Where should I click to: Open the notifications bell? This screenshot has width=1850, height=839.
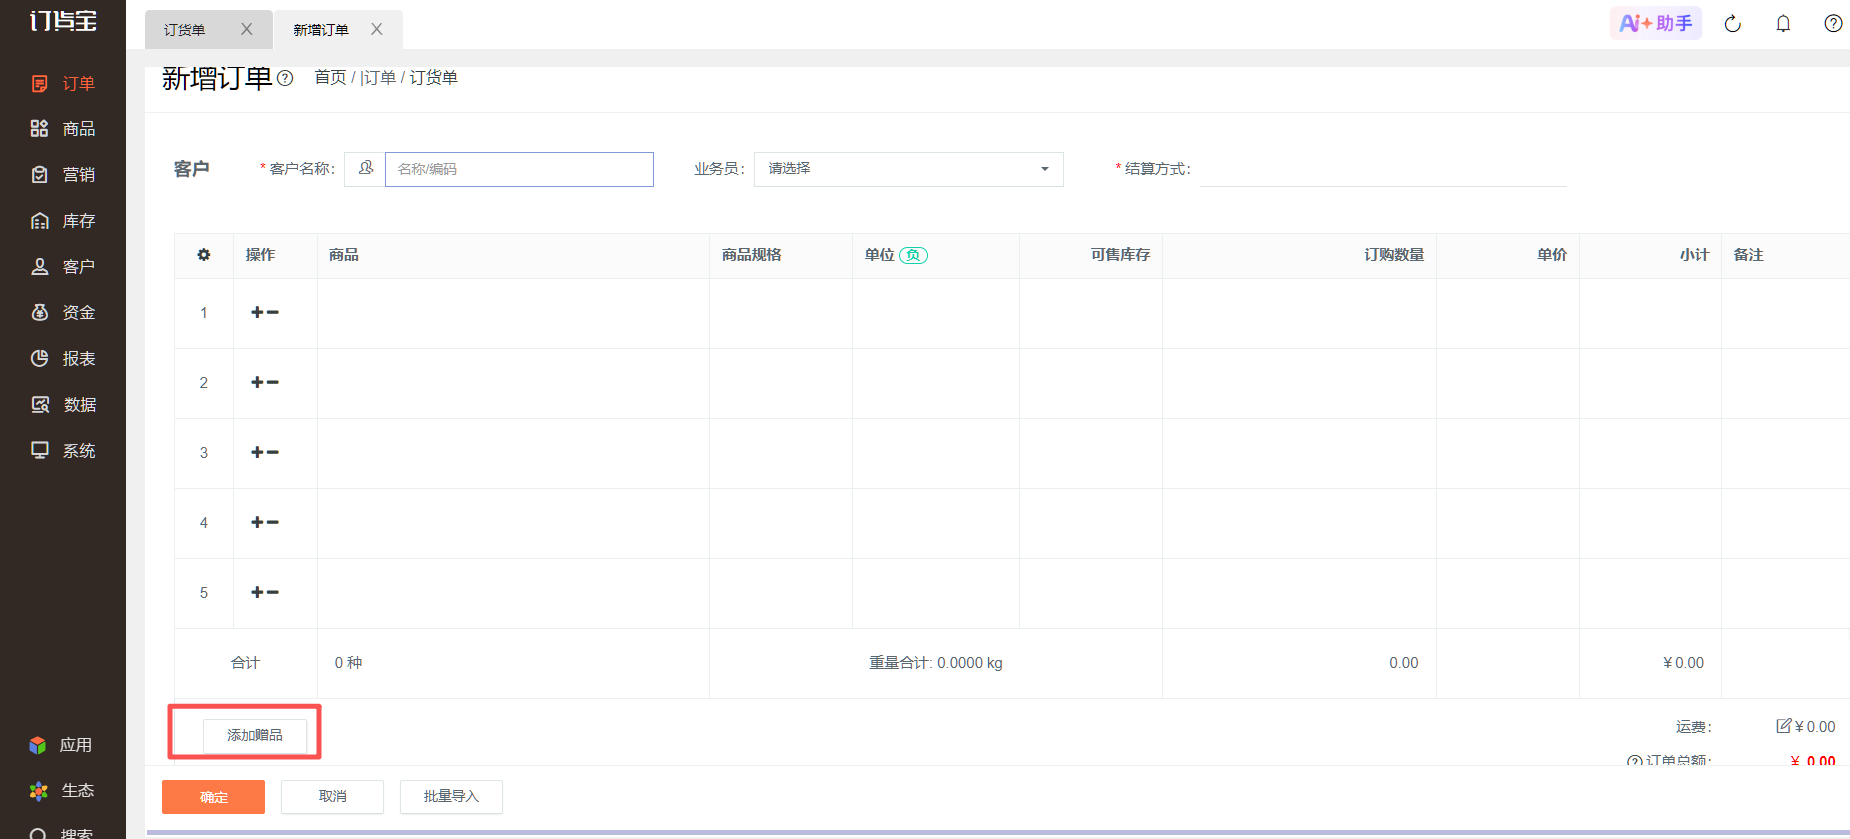click(1783, 23)
